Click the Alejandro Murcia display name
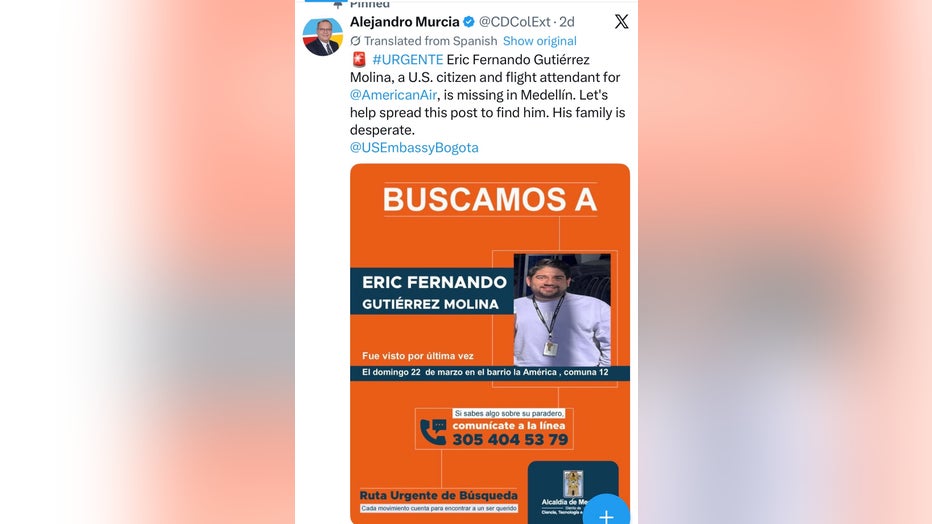 [405, 22]
